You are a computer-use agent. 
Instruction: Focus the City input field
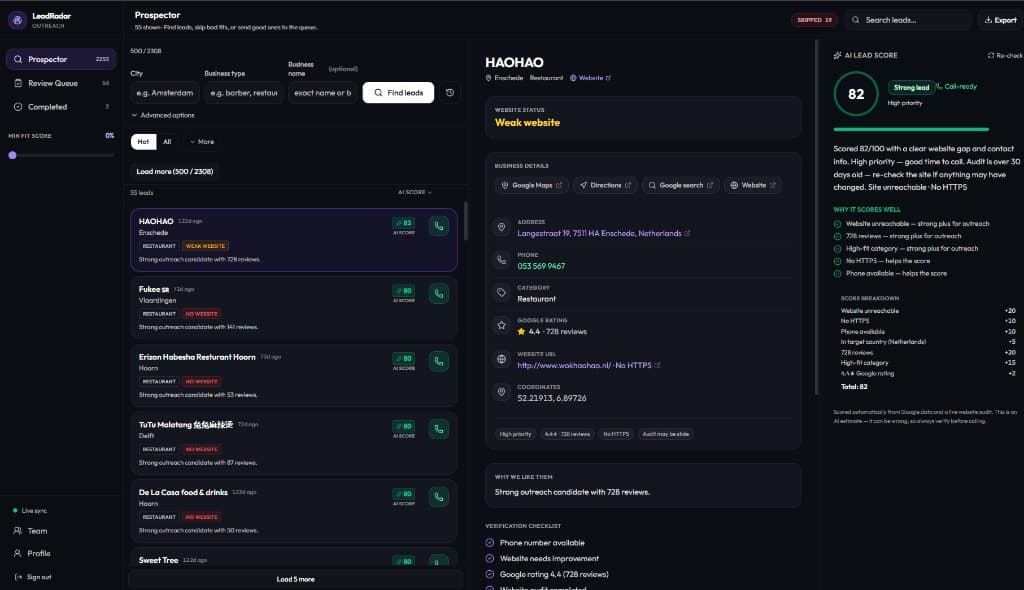[164, 93]
